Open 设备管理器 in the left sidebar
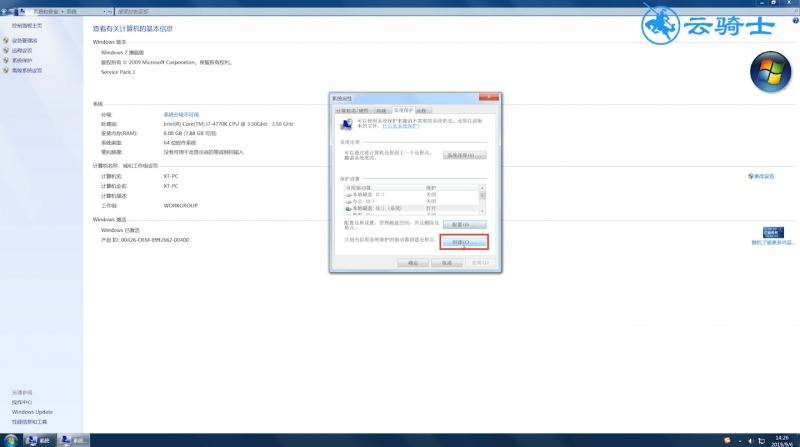The image size is (800, 447). click(x=24, y=40)
